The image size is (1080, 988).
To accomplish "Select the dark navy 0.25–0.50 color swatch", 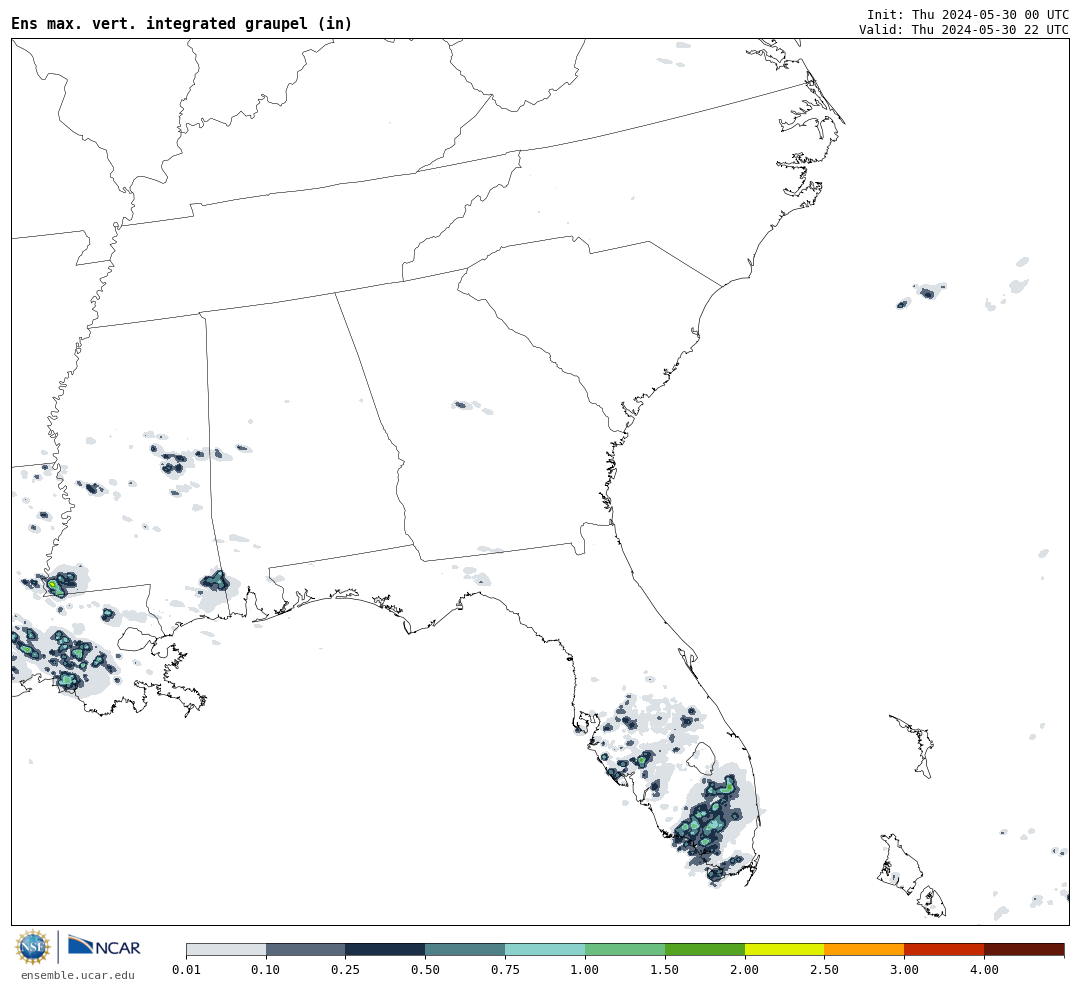I will click(x=386, y=949).
